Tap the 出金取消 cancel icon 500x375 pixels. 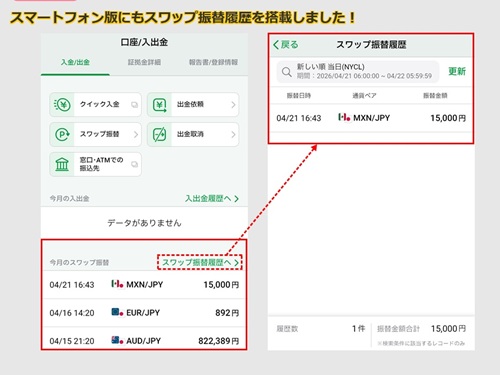(x=160, y=135)
